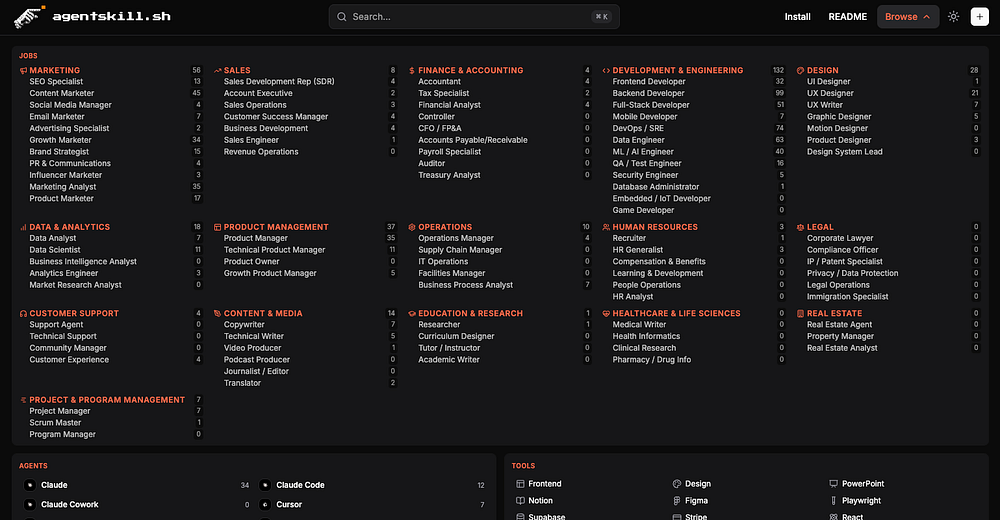Click the Healthcare heart icon

pyautogui.click(x=606, y=314)
